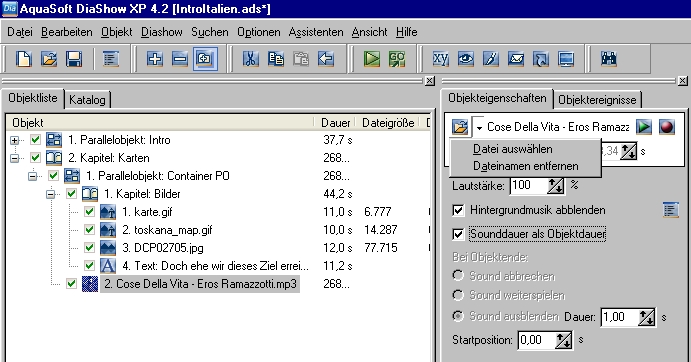The width and height of the screenshot is (691, 362).
Task: Remove the object with the minus icon
Action: tap(179, 59)
